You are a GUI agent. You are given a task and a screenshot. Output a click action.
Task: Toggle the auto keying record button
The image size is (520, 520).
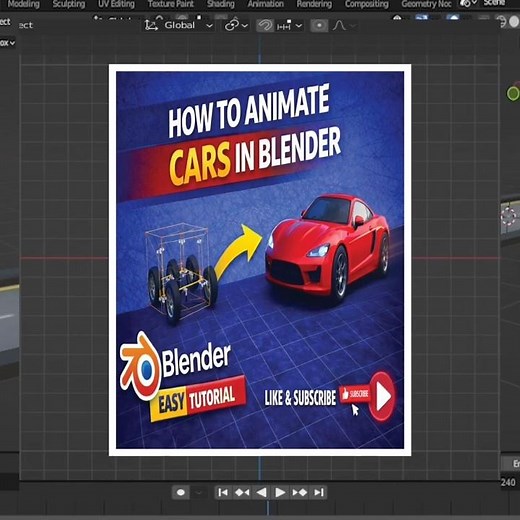181,492
